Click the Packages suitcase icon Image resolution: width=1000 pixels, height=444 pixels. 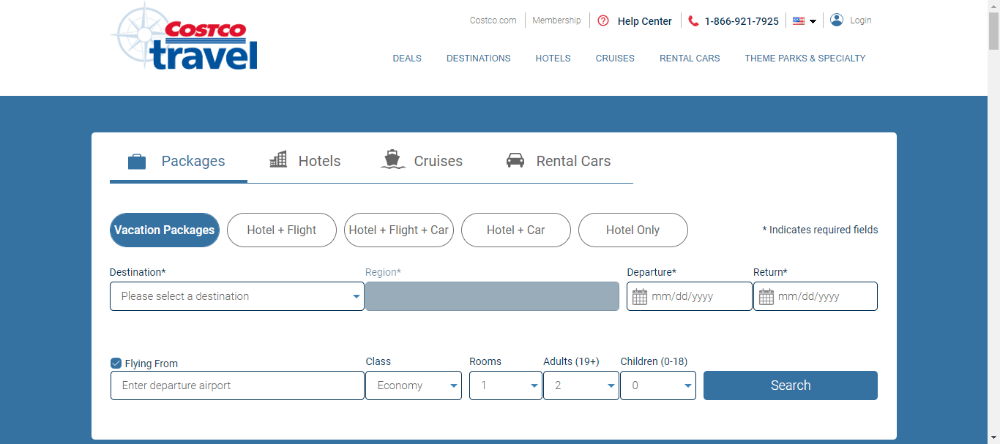pos(137,161)
